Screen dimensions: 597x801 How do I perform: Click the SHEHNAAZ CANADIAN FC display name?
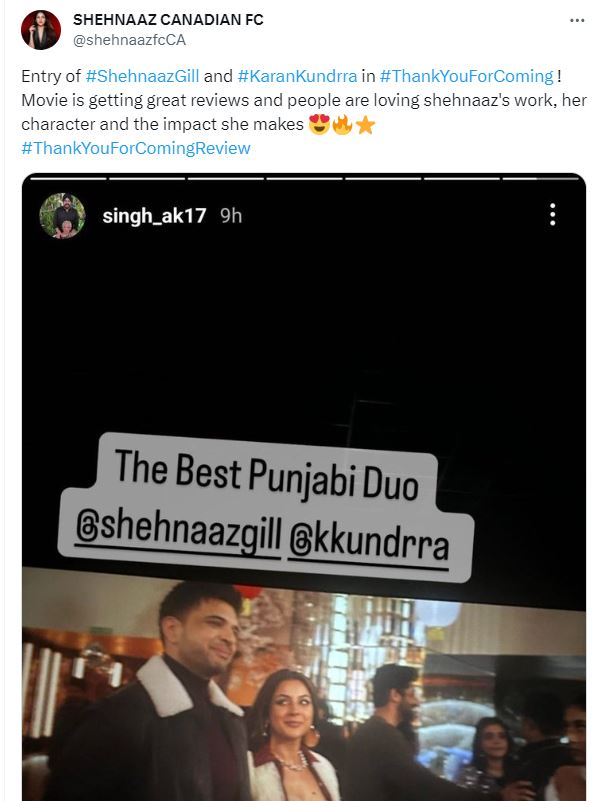point(168,20)
